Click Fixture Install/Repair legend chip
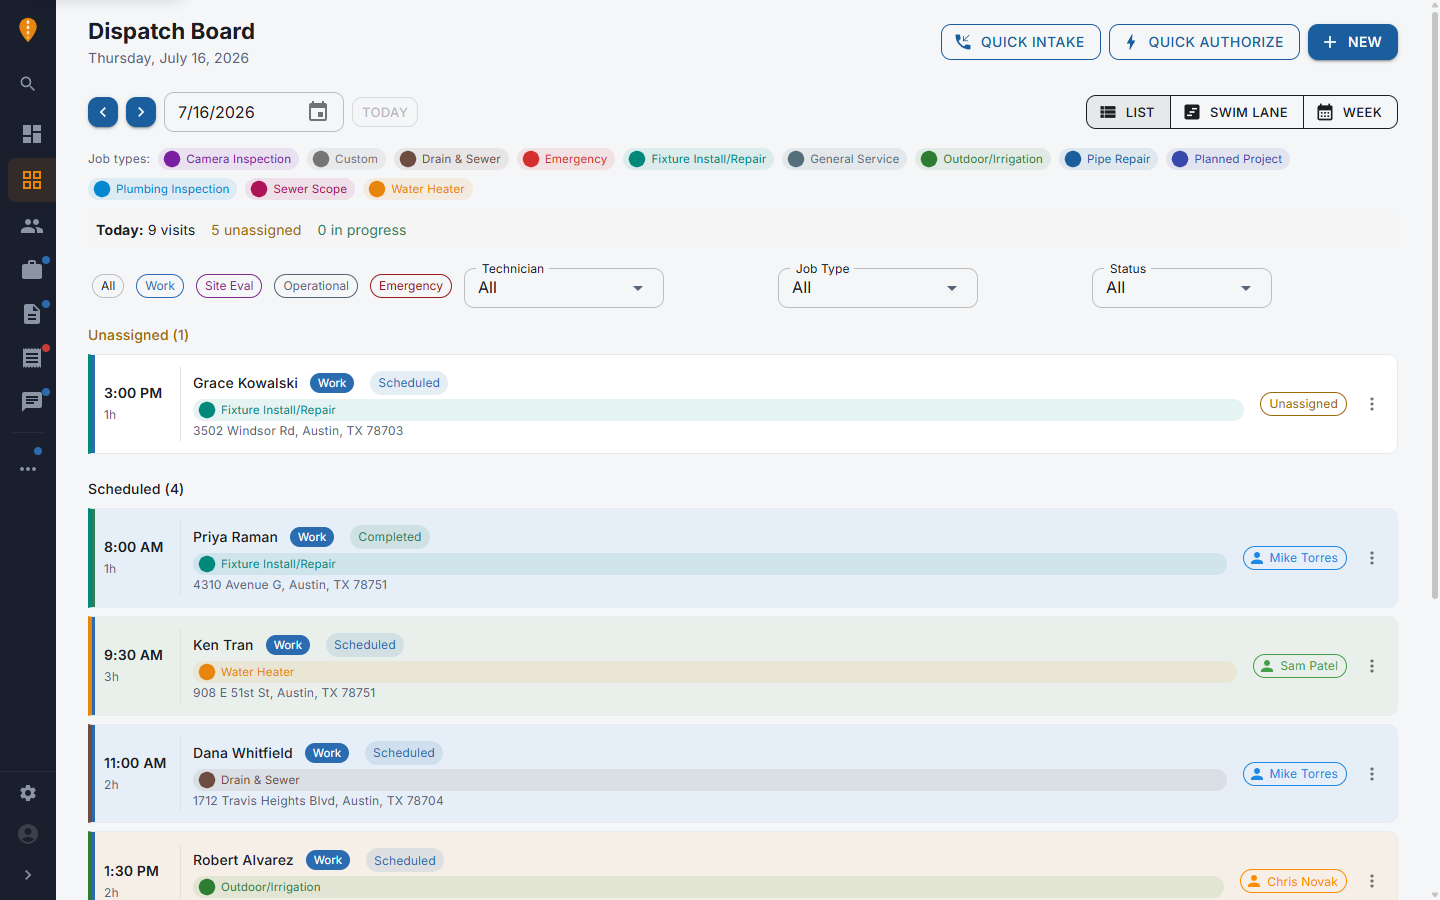Screen dimensions: 1440x900 (x=698, y=159)
